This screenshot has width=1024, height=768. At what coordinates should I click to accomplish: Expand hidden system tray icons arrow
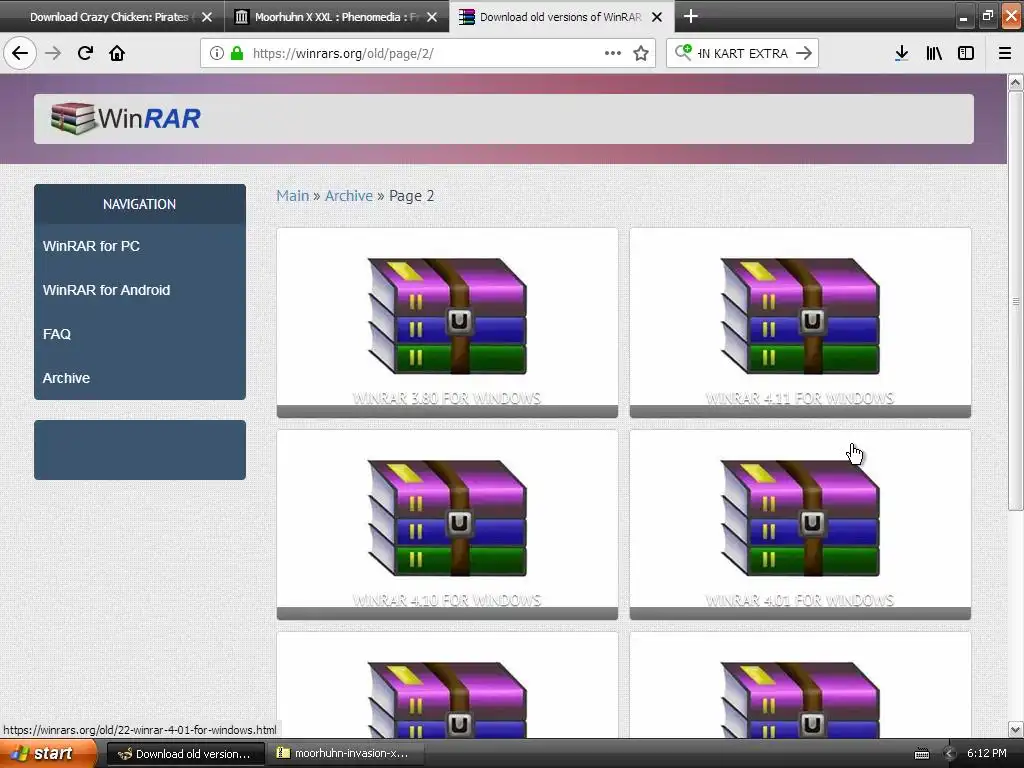pos(950,754)
